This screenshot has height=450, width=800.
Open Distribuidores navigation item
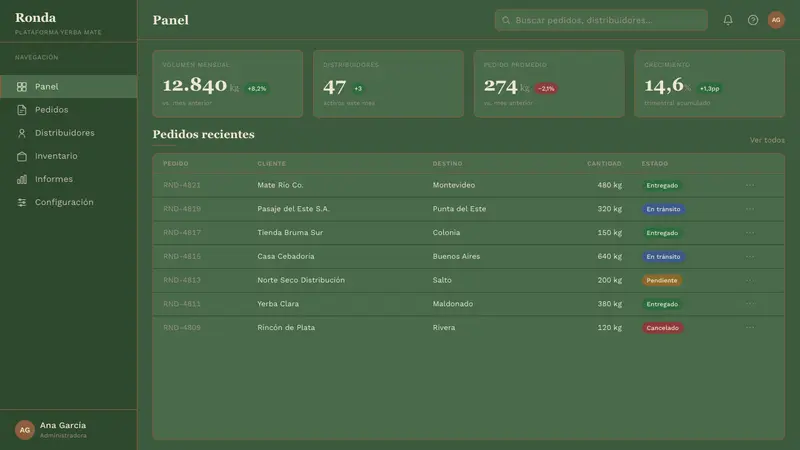click(x=68, y=133)
